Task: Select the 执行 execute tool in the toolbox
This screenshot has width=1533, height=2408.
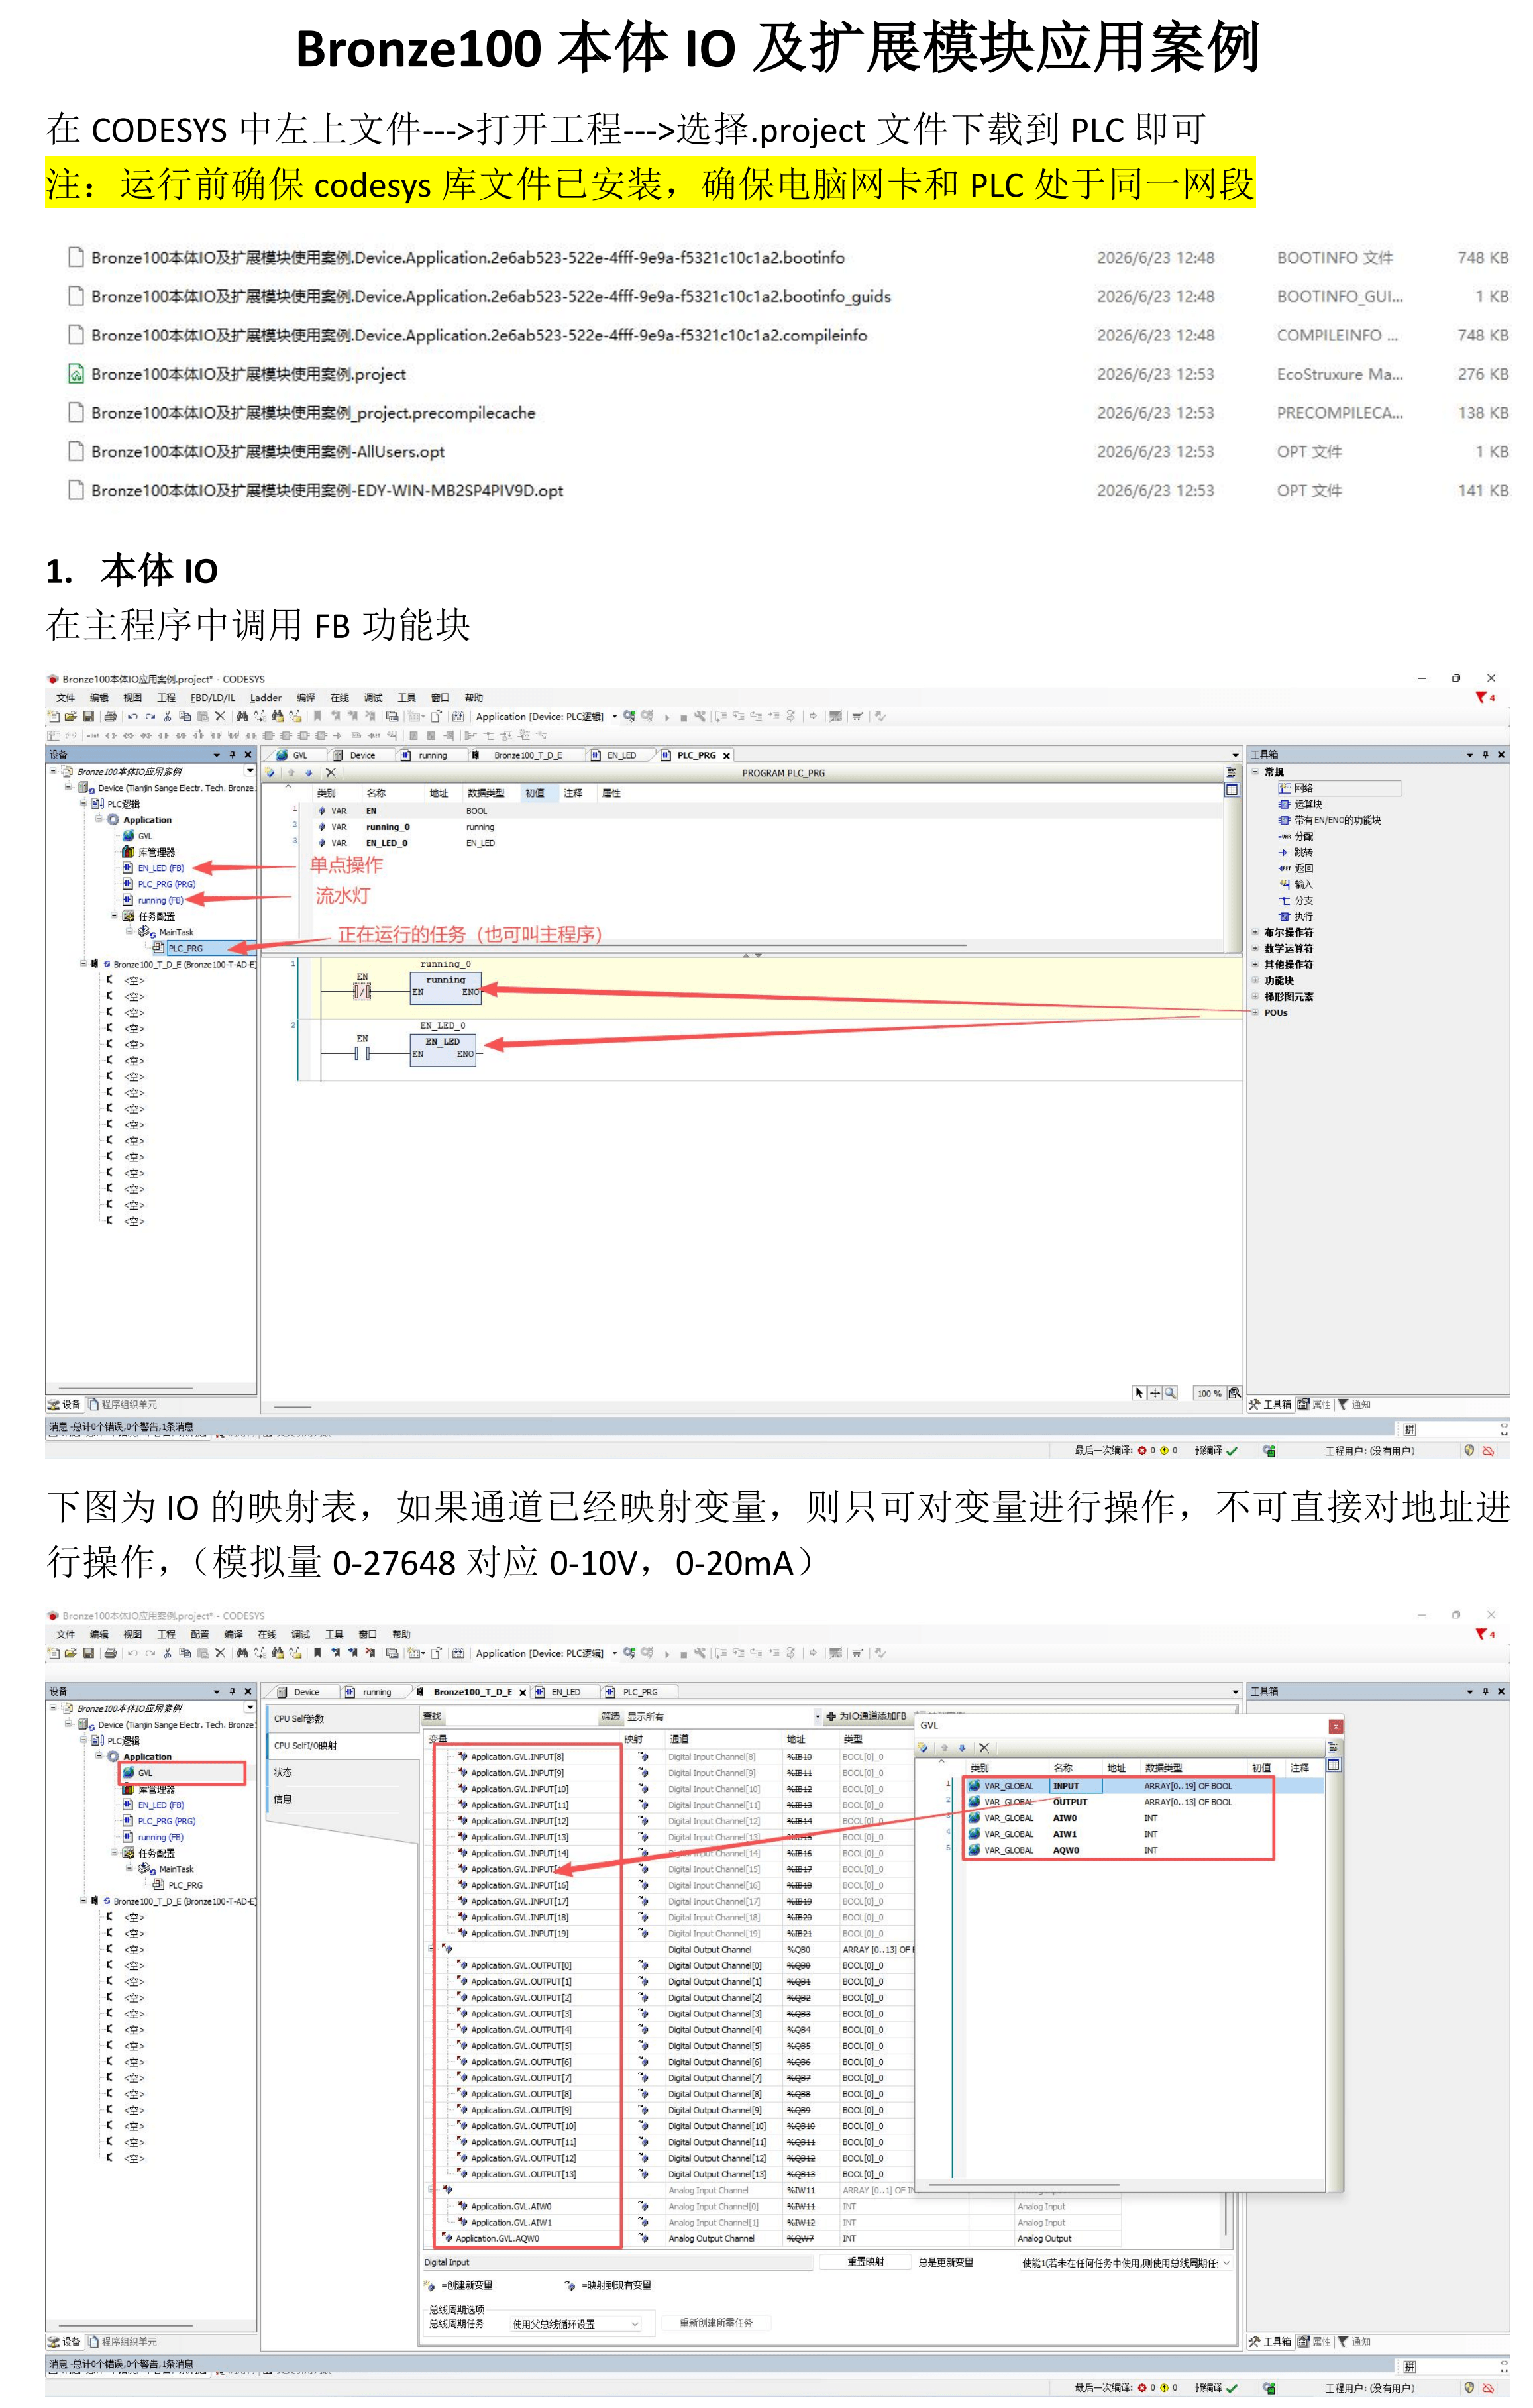Action: tap(1296, 916)
